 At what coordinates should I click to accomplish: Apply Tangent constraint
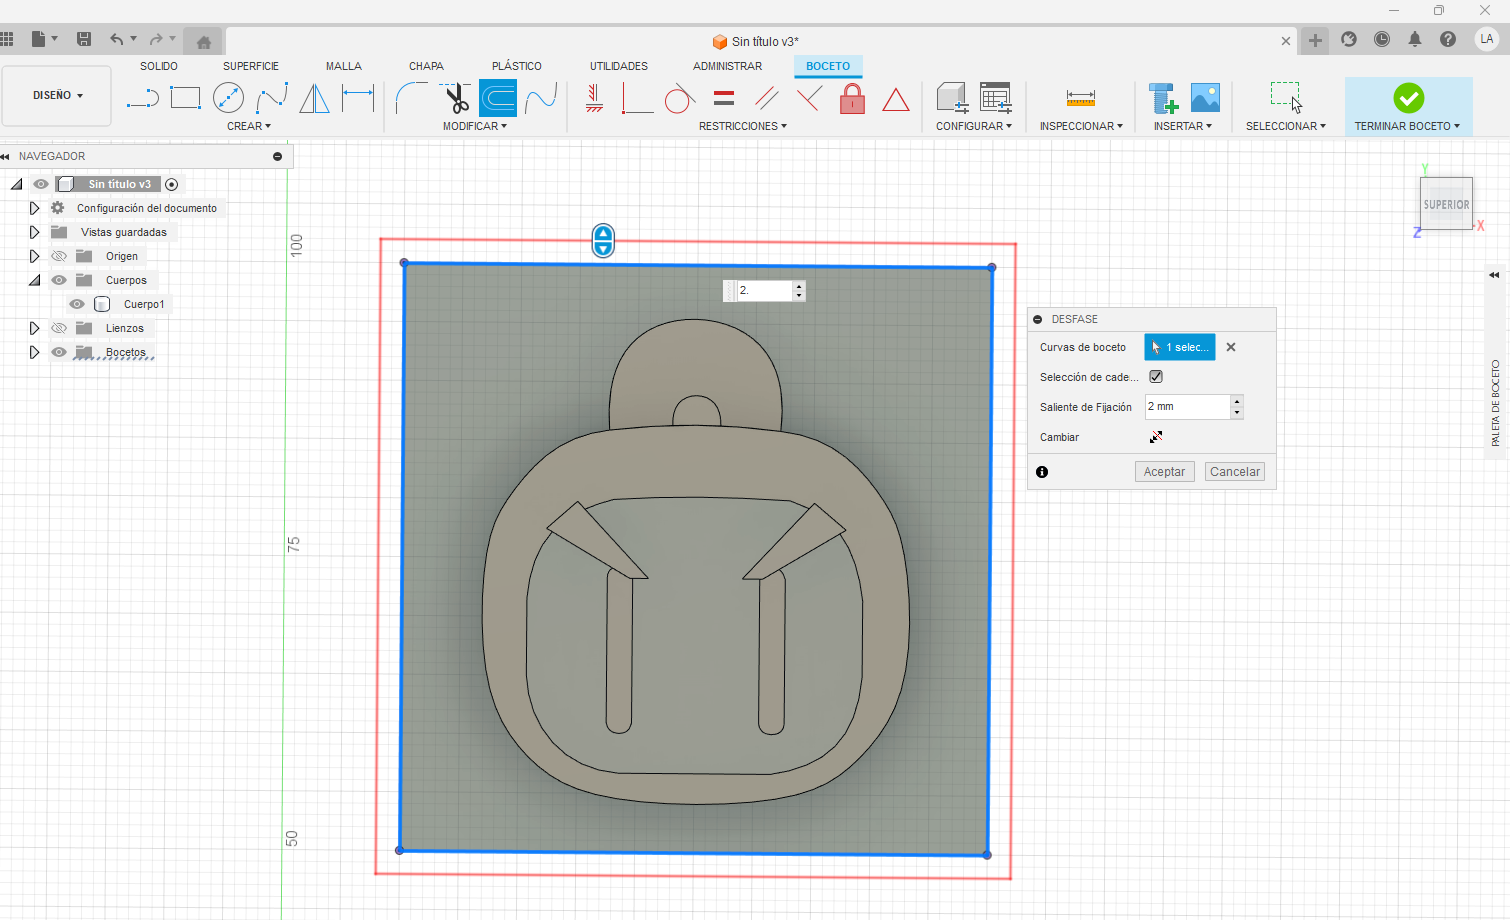[x=680, y=98]
